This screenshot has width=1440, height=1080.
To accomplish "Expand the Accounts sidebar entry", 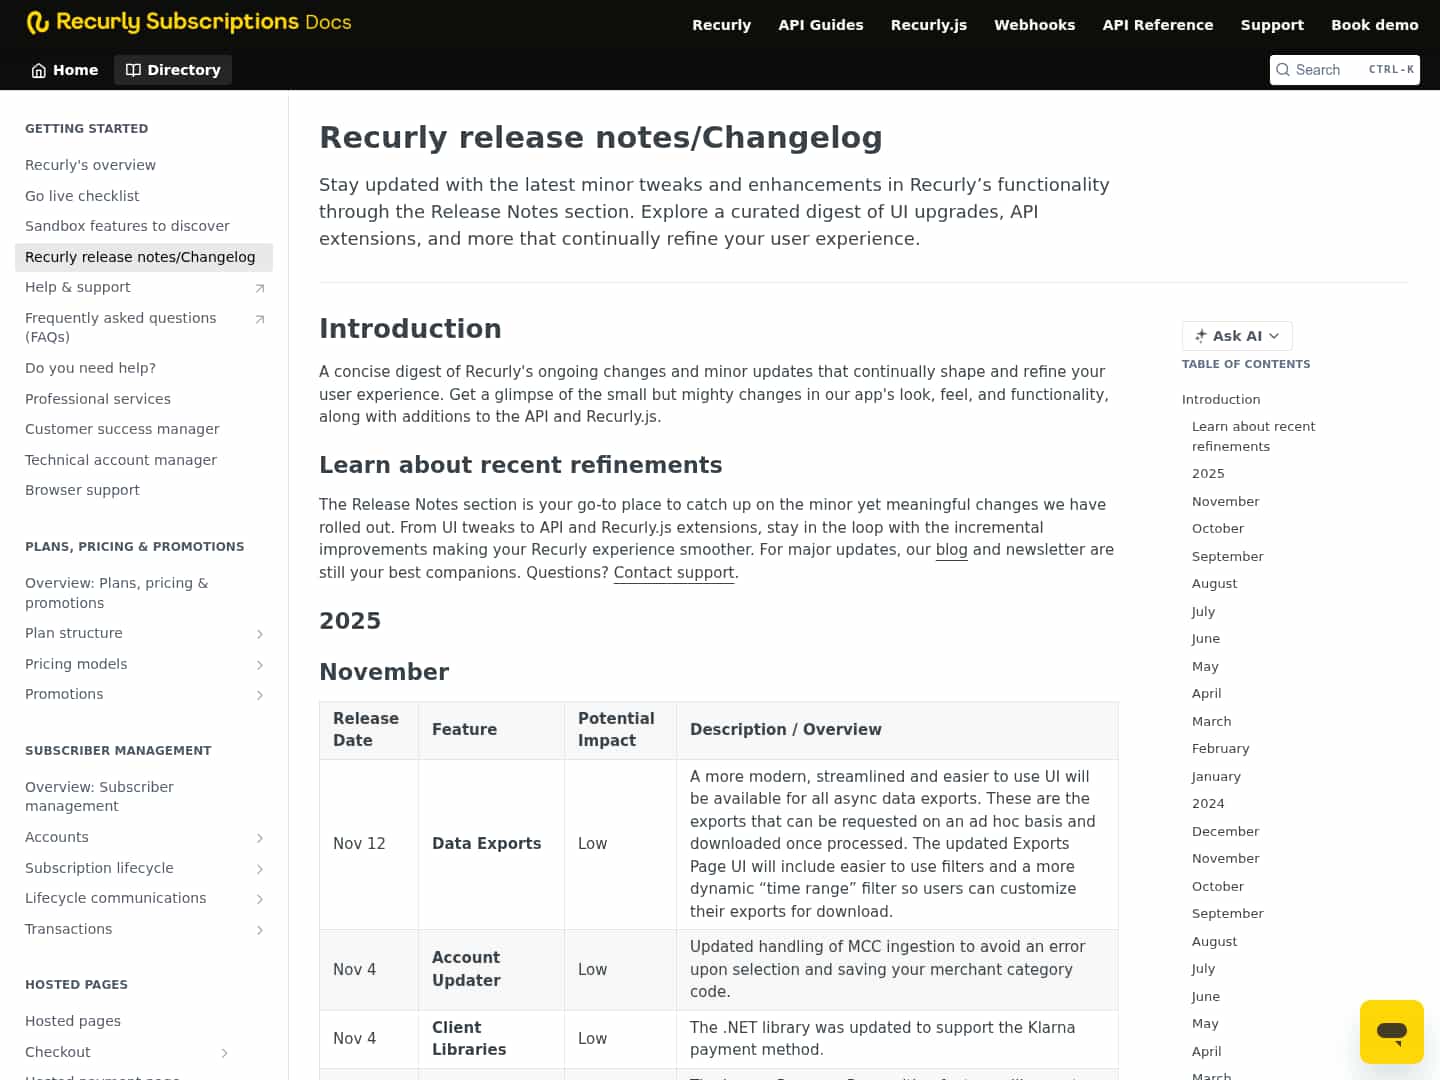I will tap(260, 838).
